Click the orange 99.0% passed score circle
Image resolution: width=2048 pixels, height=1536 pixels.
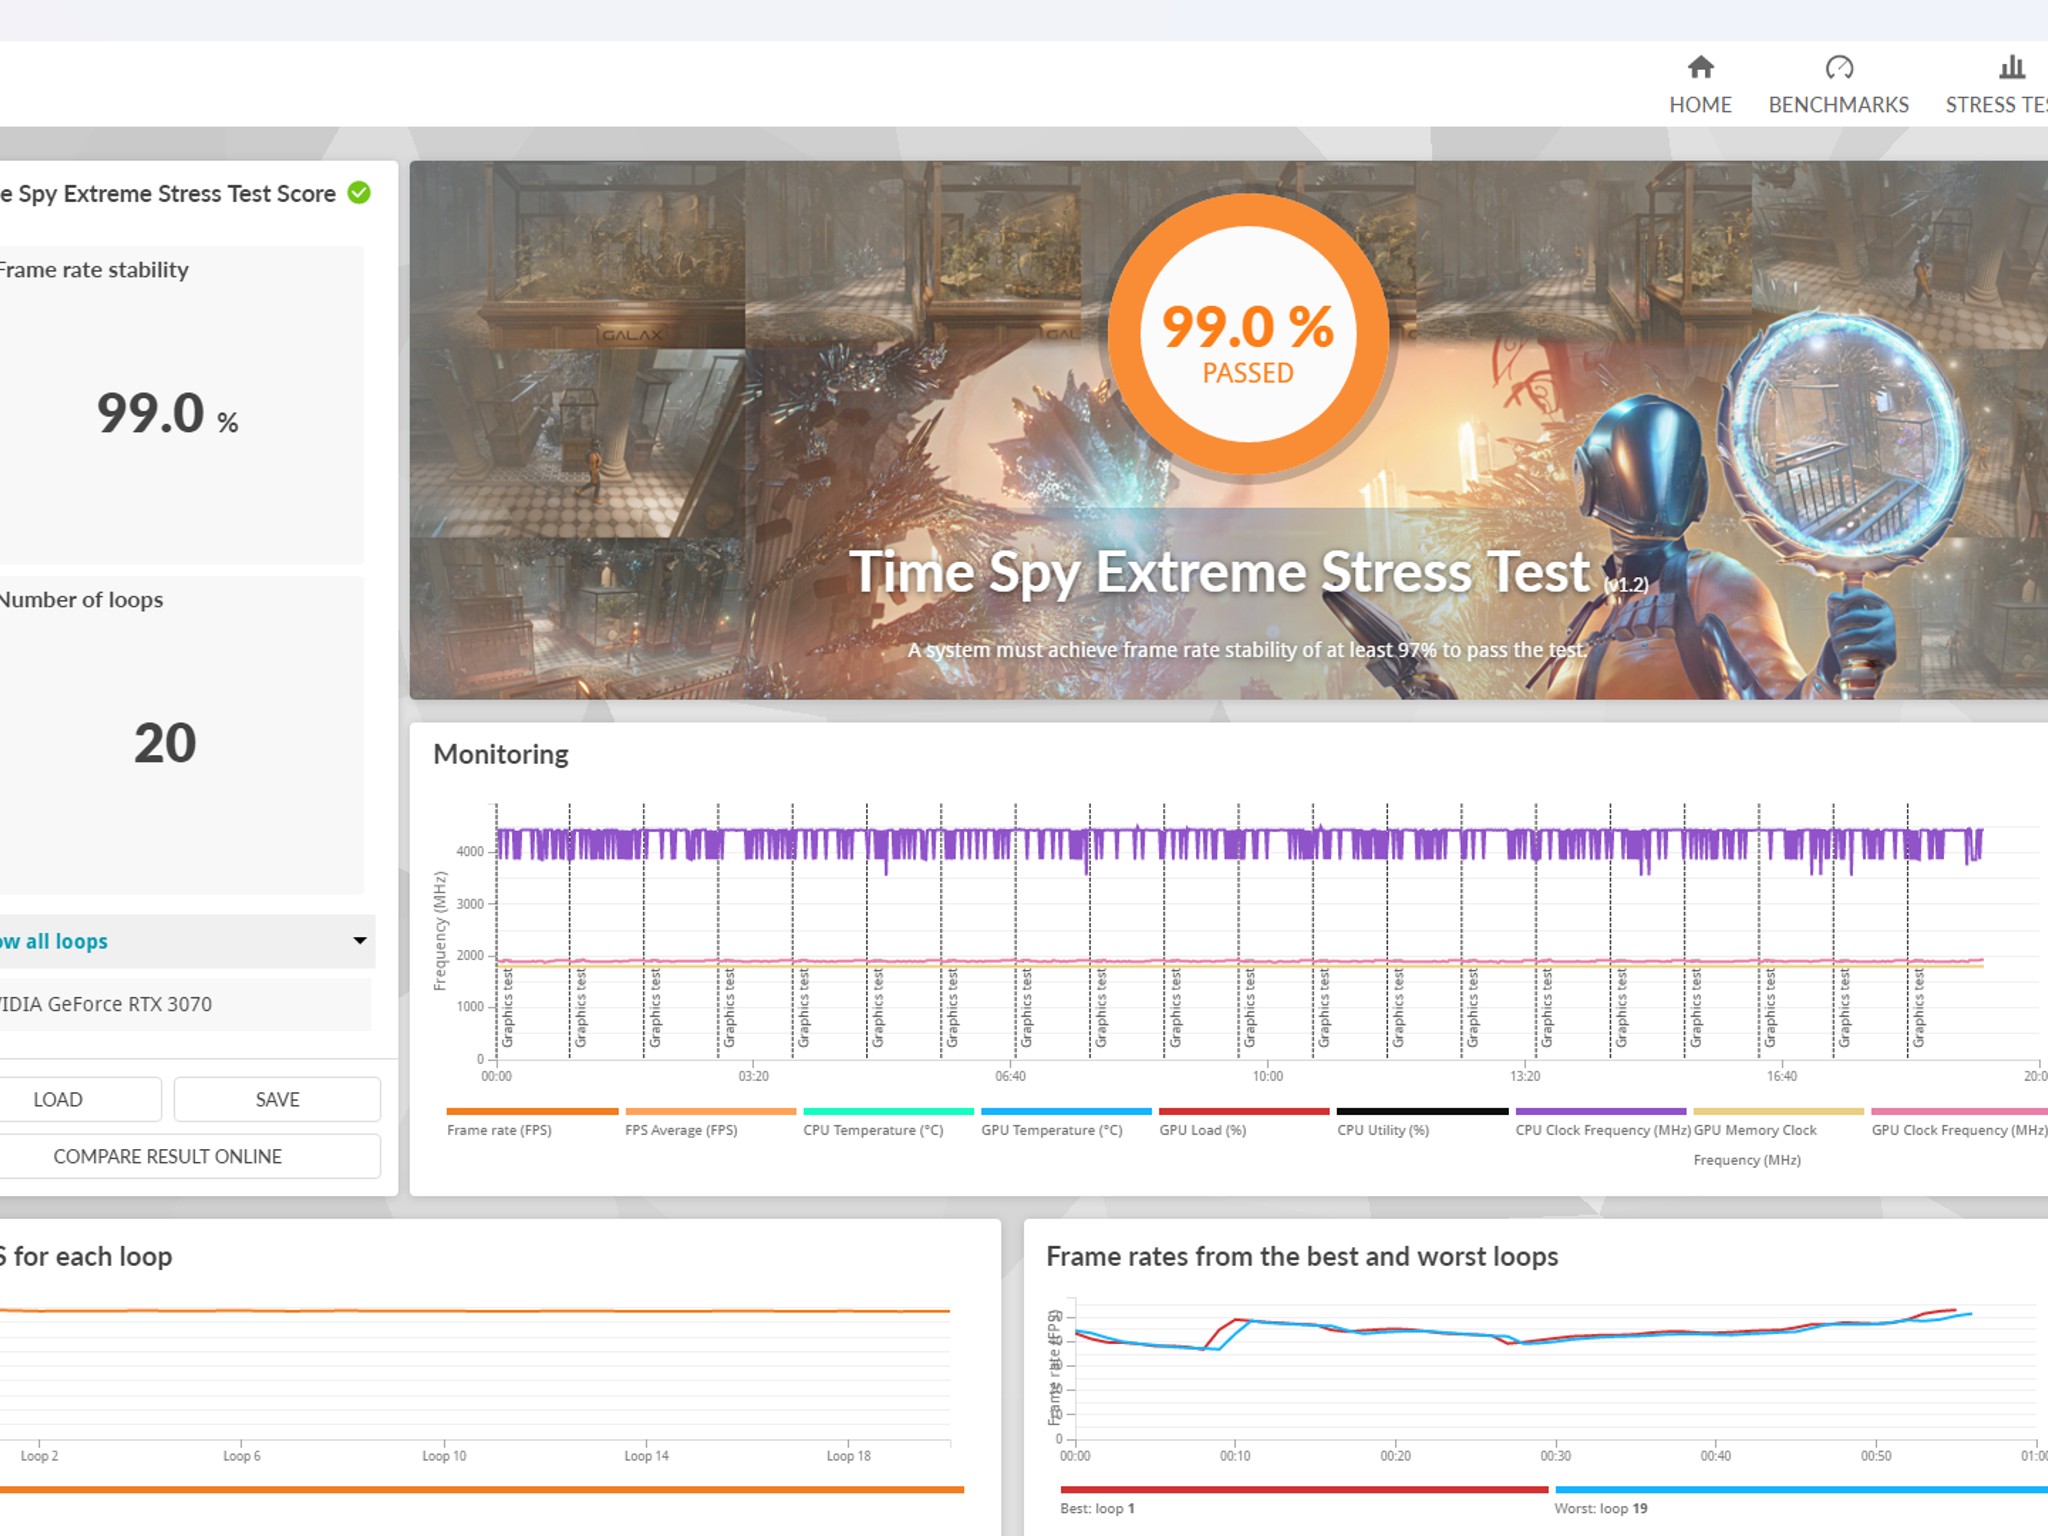(x=1247, y=334)
